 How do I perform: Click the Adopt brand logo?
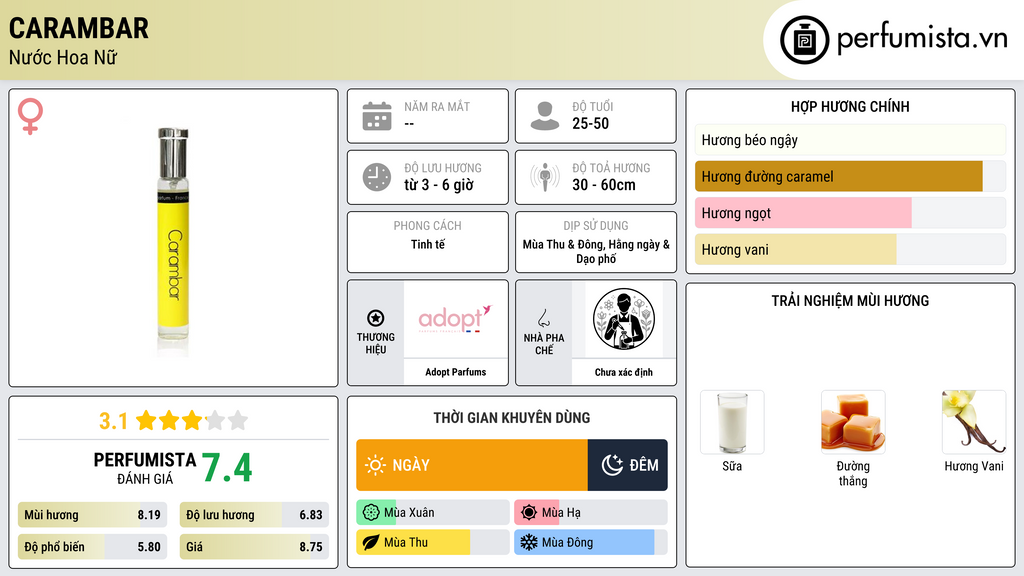[455, 319]
